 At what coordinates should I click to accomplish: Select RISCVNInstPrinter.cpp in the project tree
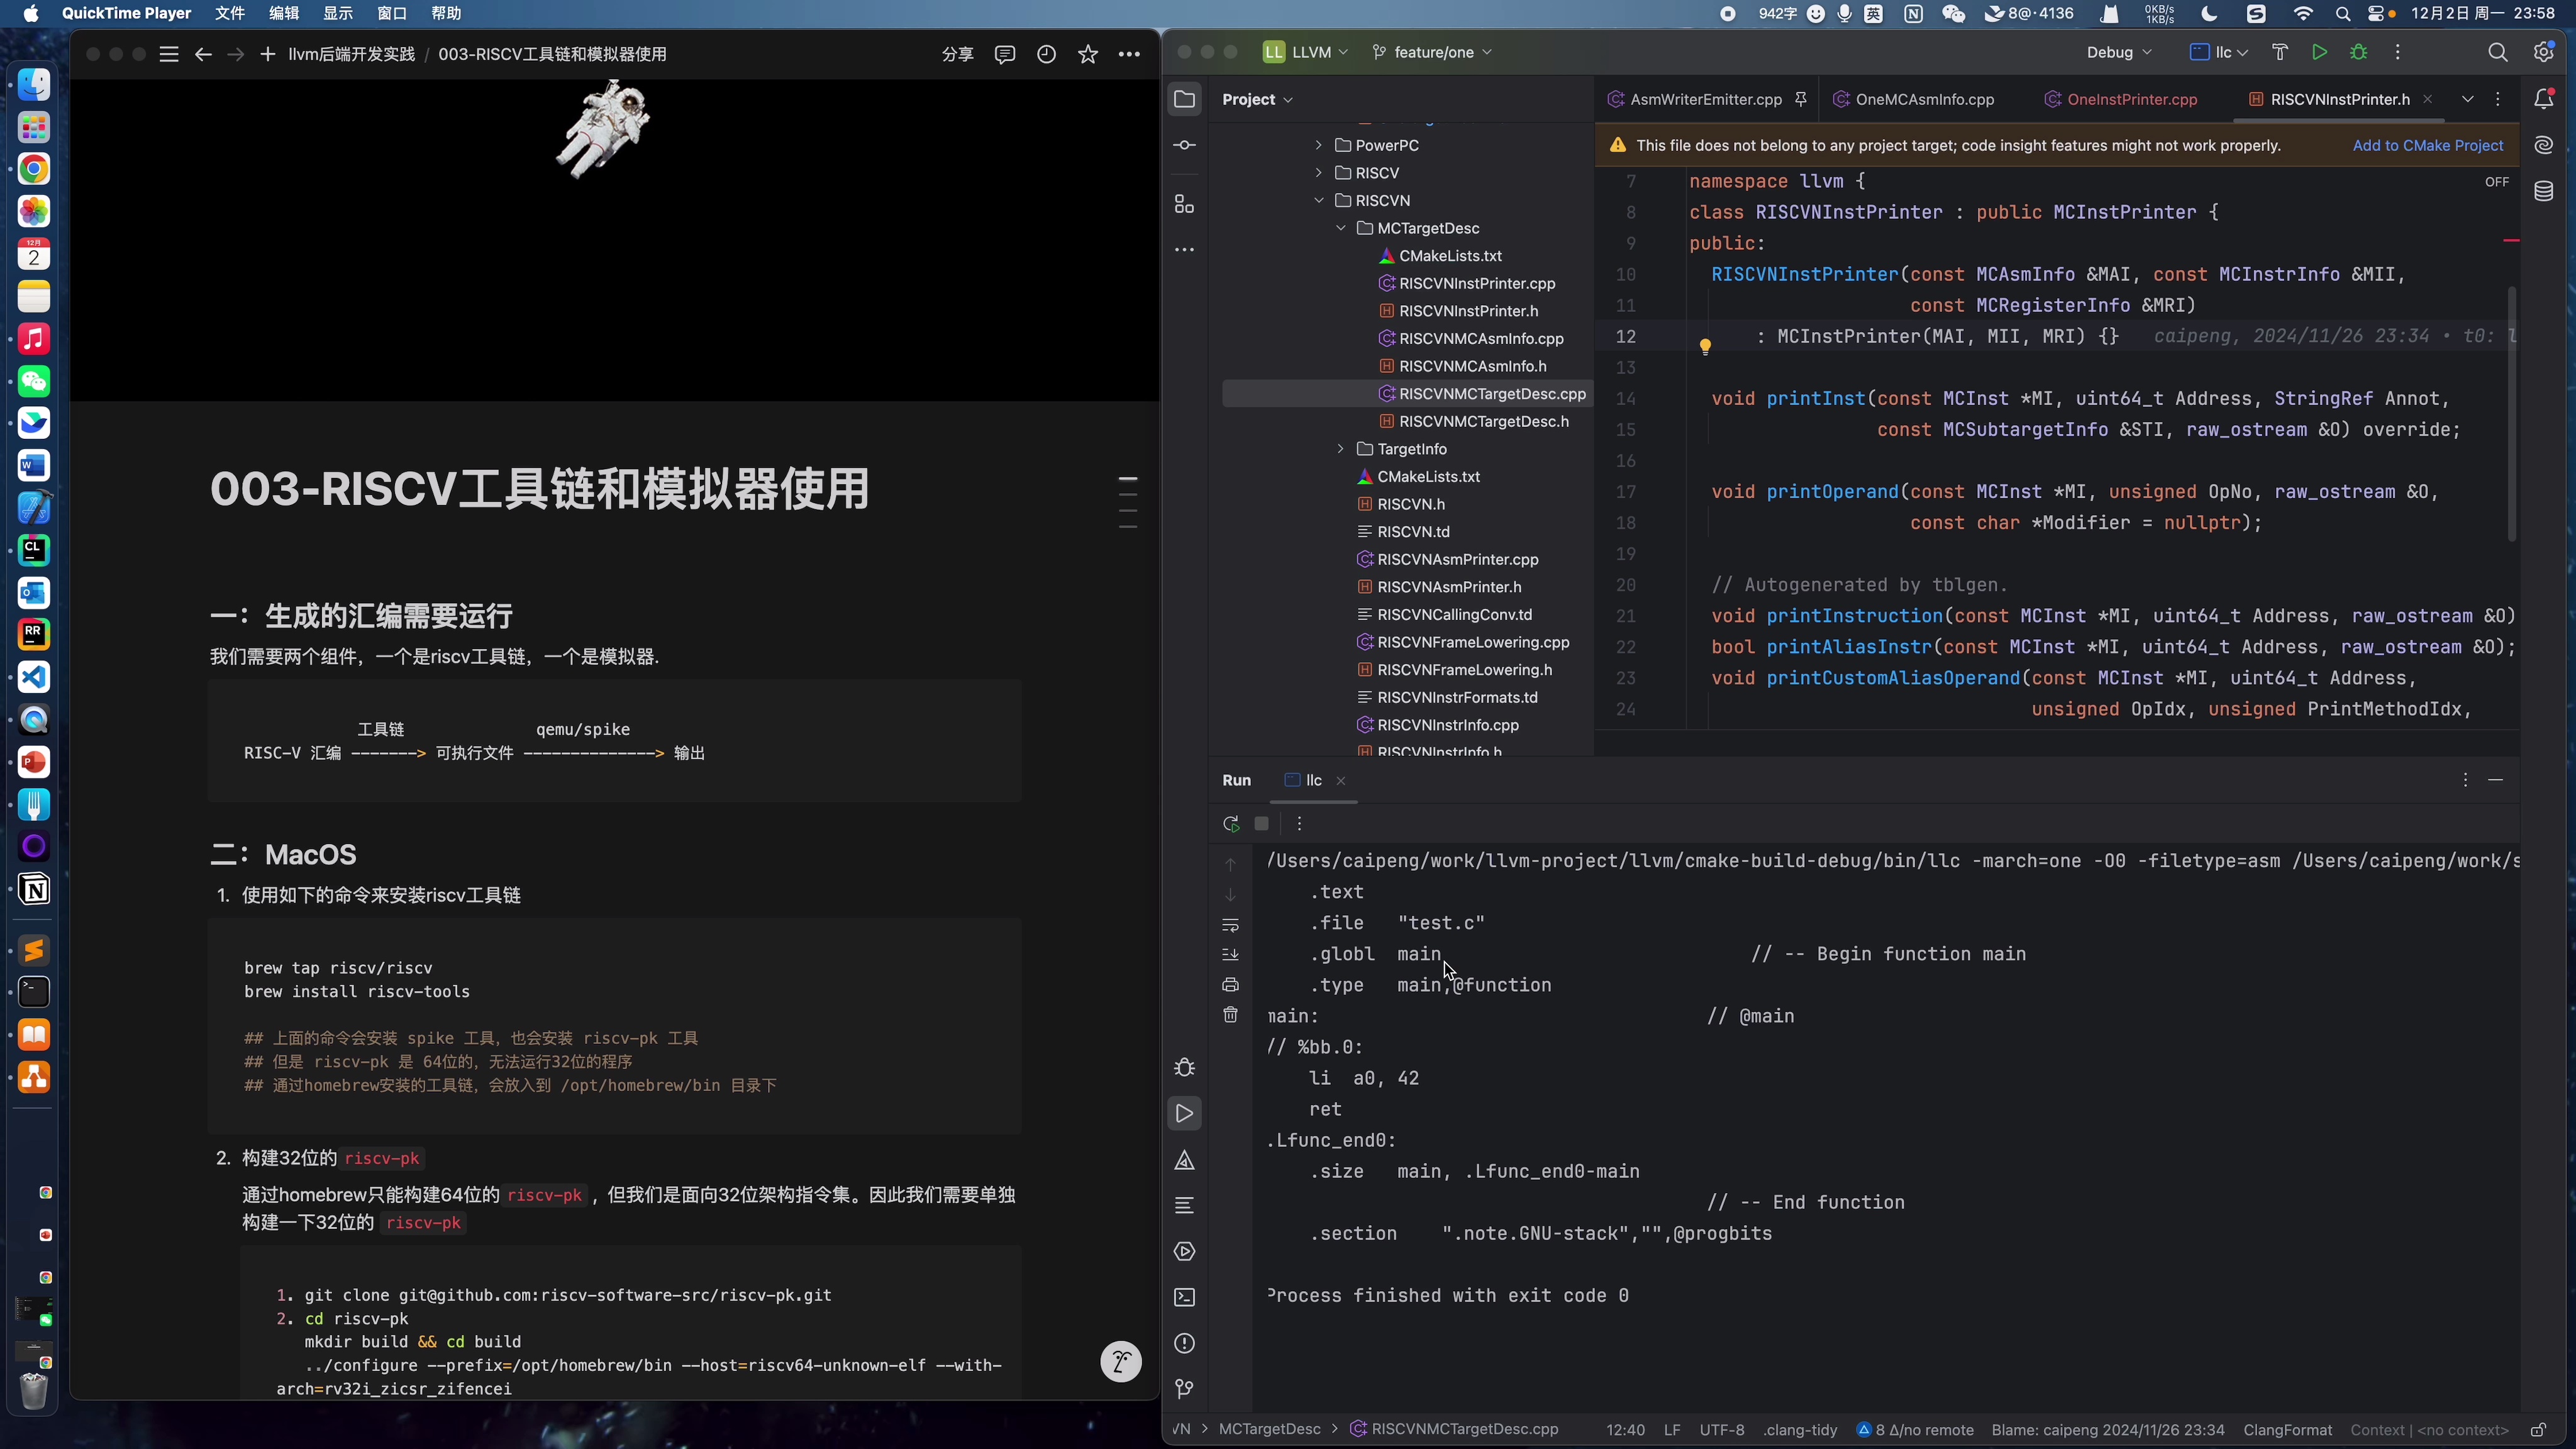point(1477,283)
